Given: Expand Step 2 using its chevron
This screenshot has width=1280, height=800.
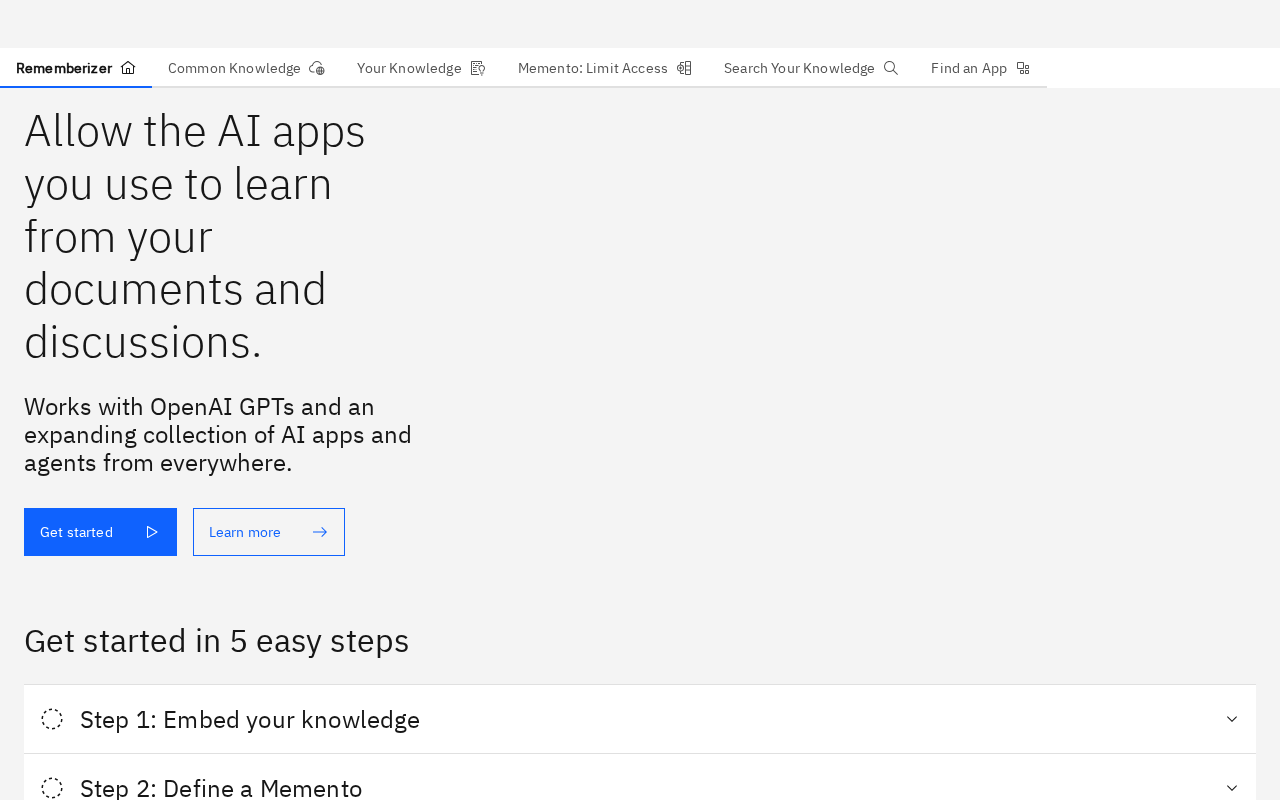Looking at the screenshot, I should [x=1232, y=787].
